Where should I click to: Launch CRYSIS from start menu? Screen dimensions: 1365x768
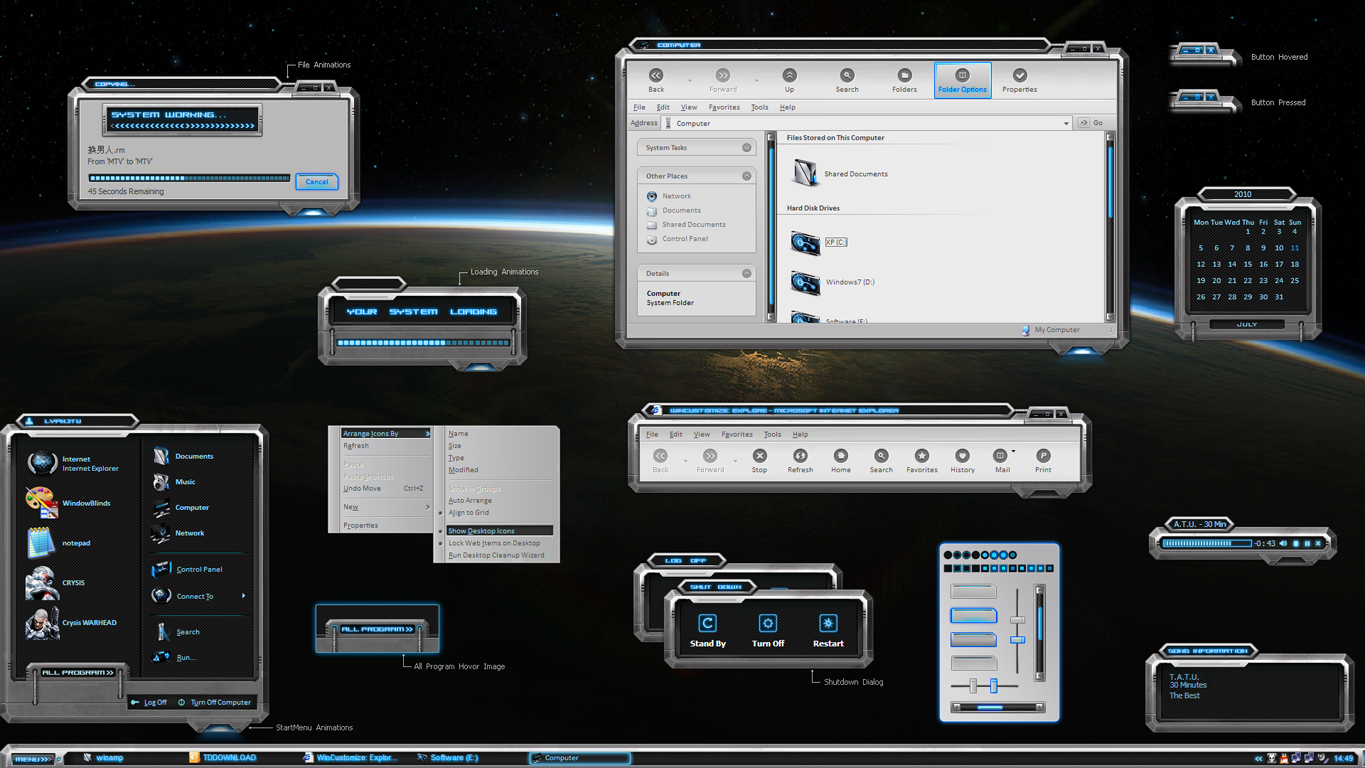point(56,583)
